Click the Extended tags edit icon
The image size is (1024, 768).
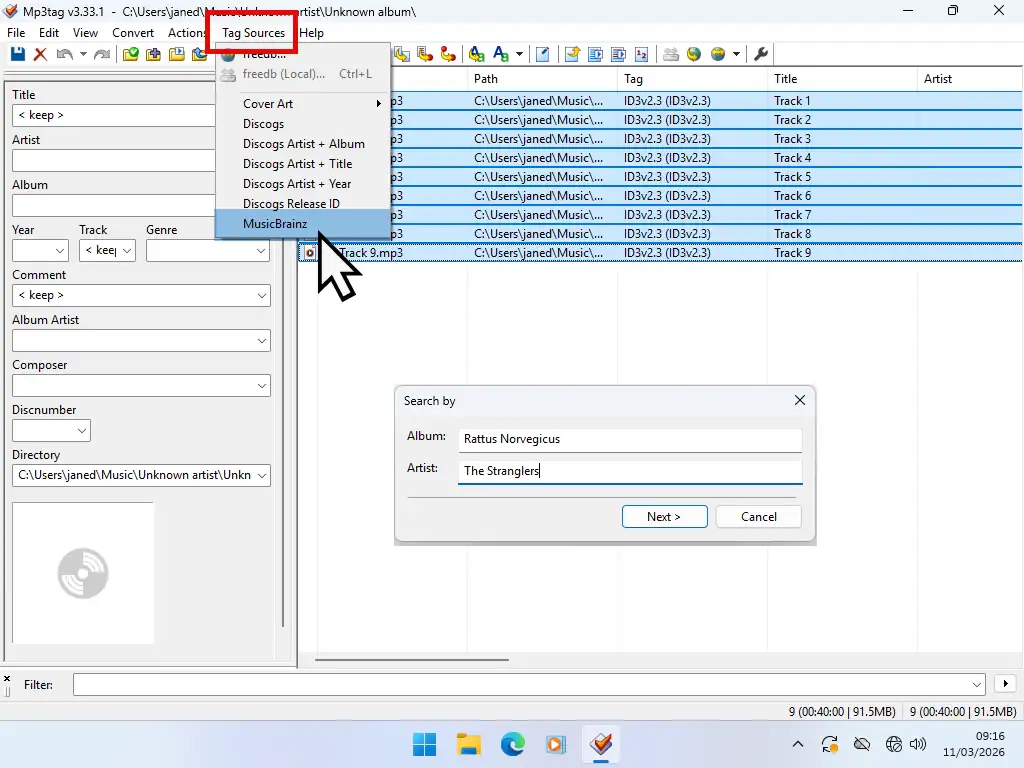[x=543, y=54]
